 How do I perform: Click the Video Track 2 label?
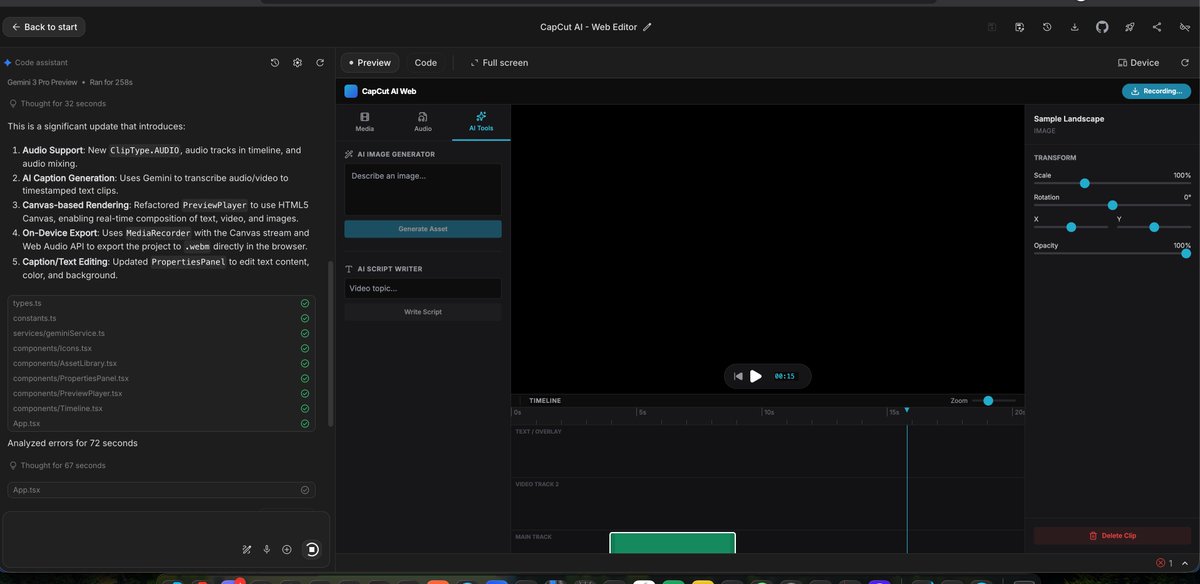(x=537, y=484)
